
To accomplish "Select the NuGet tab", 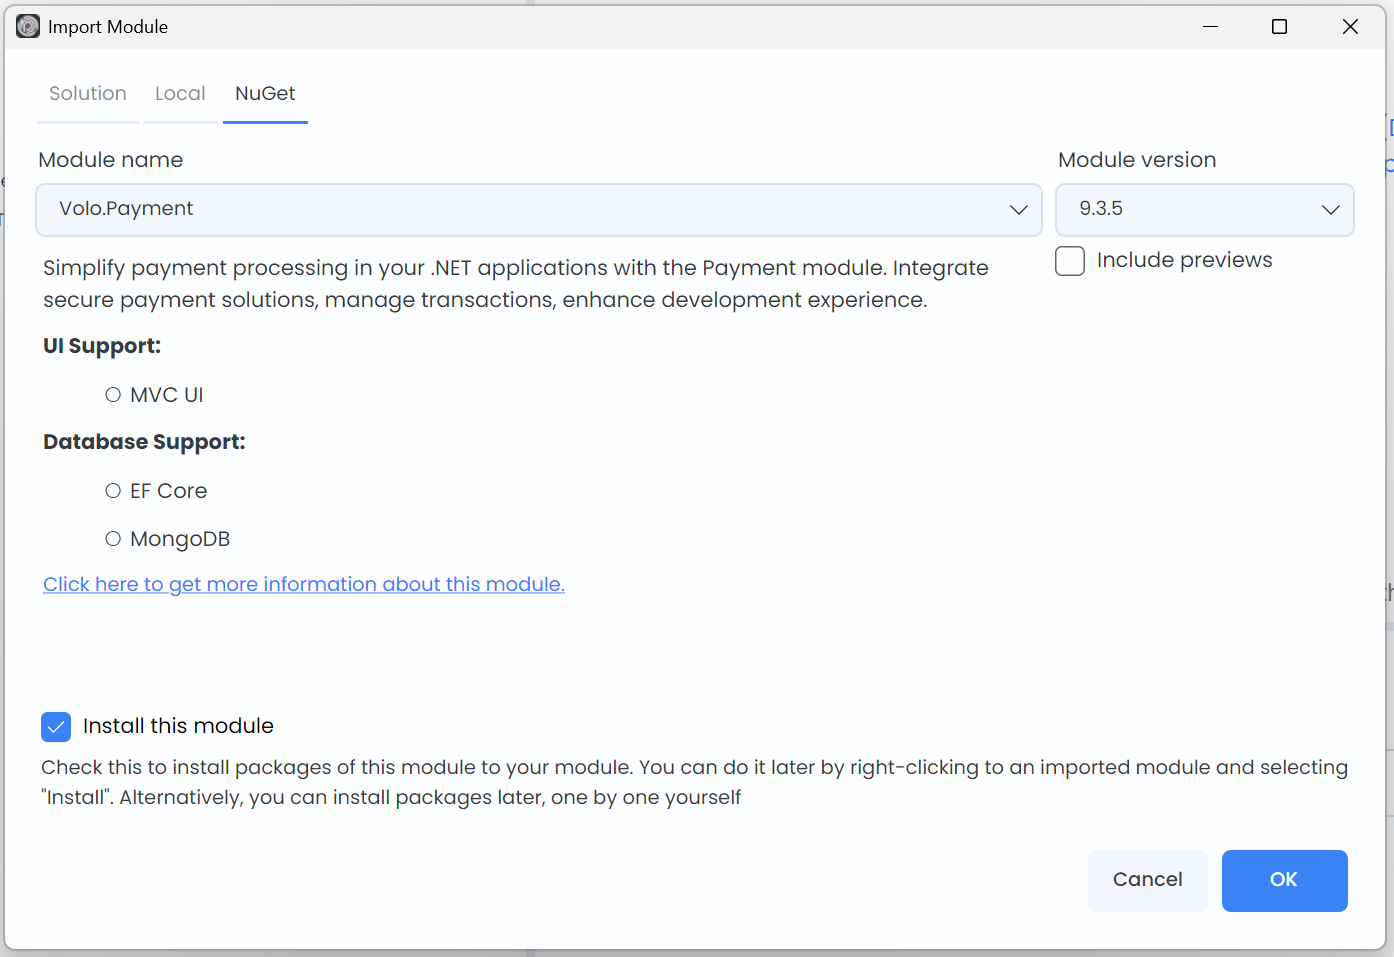I will tap(265, 94).
